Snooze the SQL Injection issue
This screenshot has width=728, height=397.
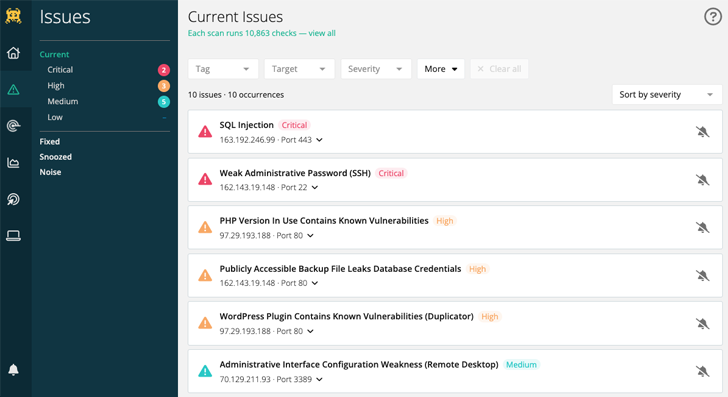pos(702,132)
